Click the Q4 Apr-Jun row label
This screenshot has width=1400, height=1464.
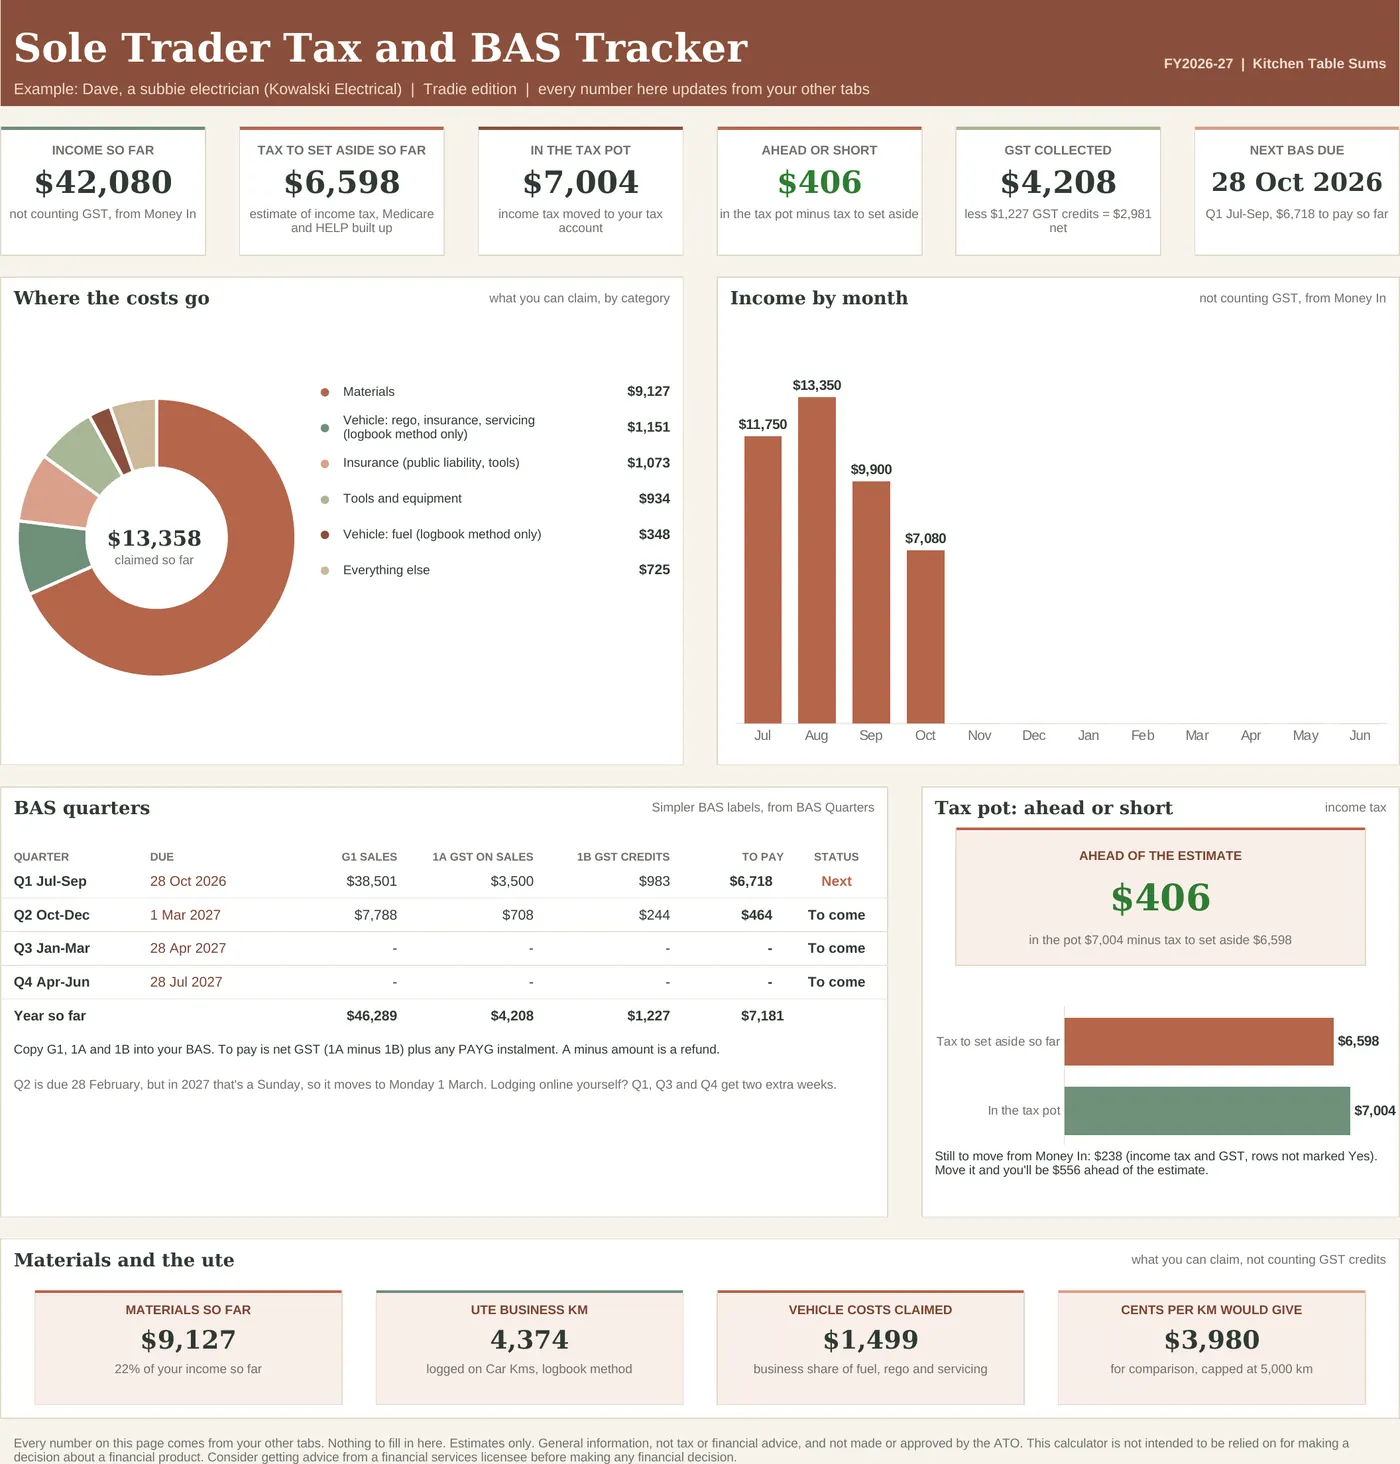click(52, 982)
